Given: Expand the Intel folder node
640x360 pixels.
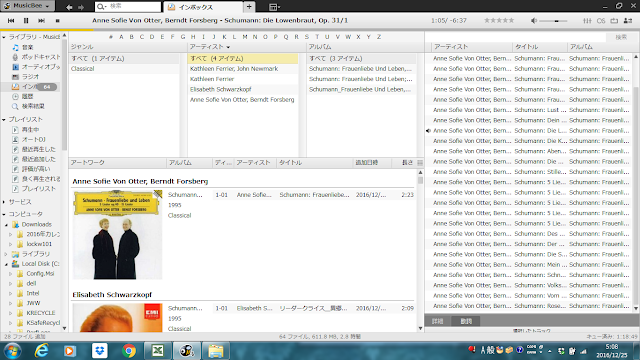Looking at the screenshot, I should click(x=11, y=293).
